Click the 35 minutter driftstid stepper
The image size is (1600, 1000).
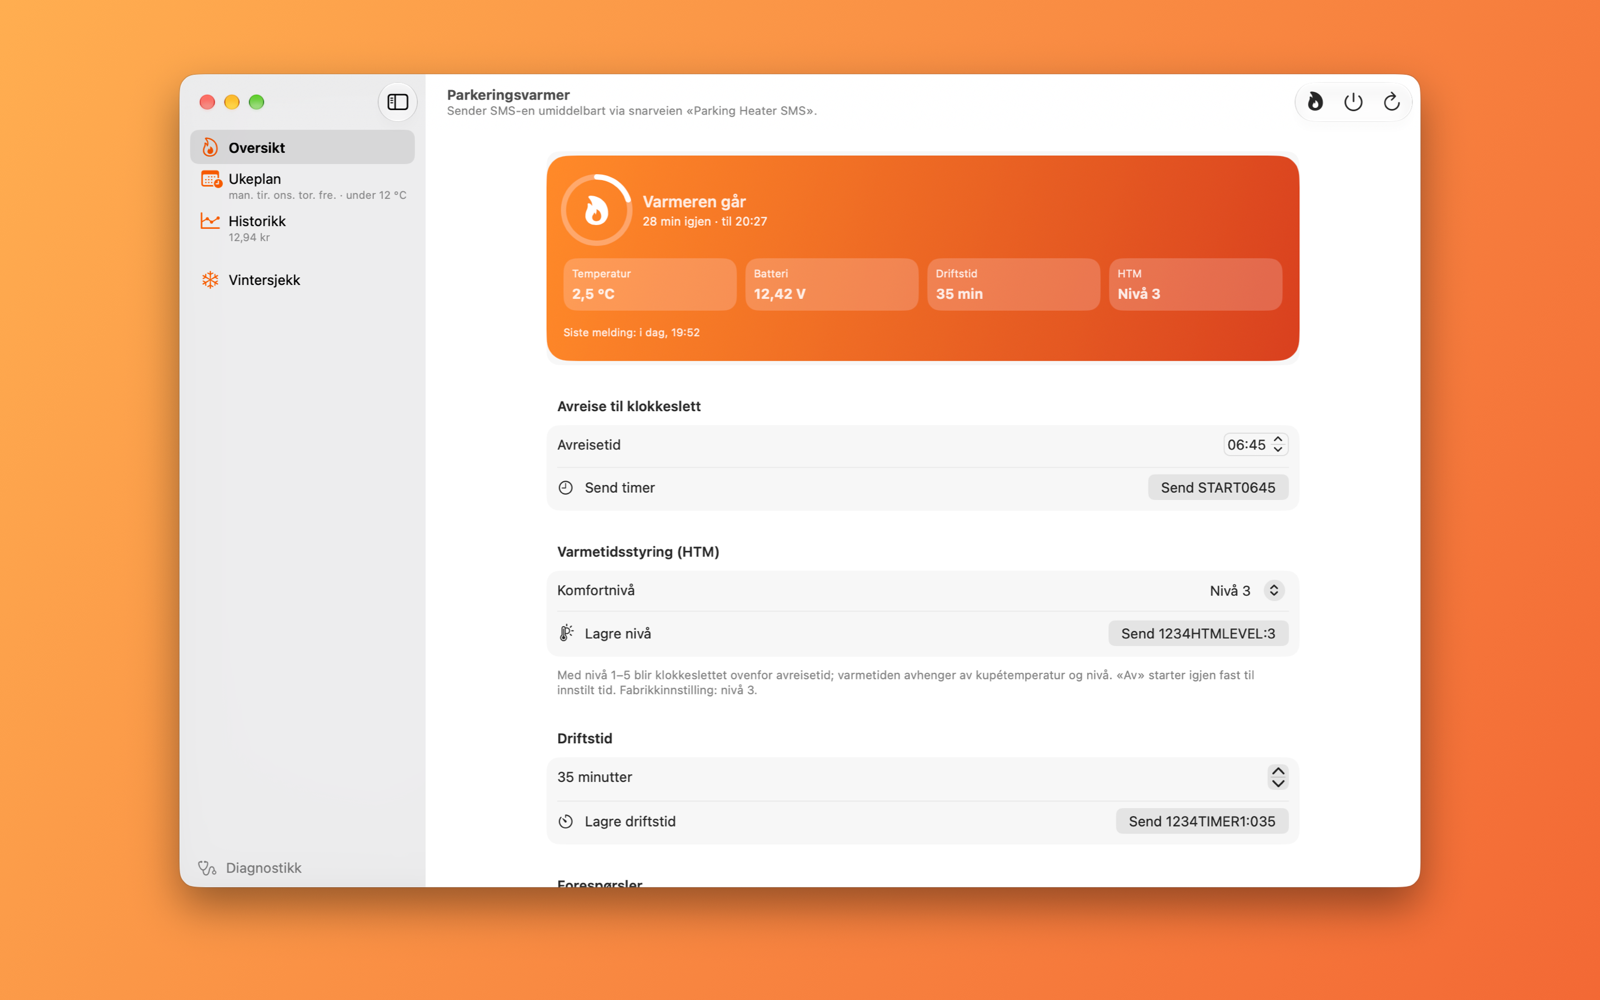(1278, 777)
